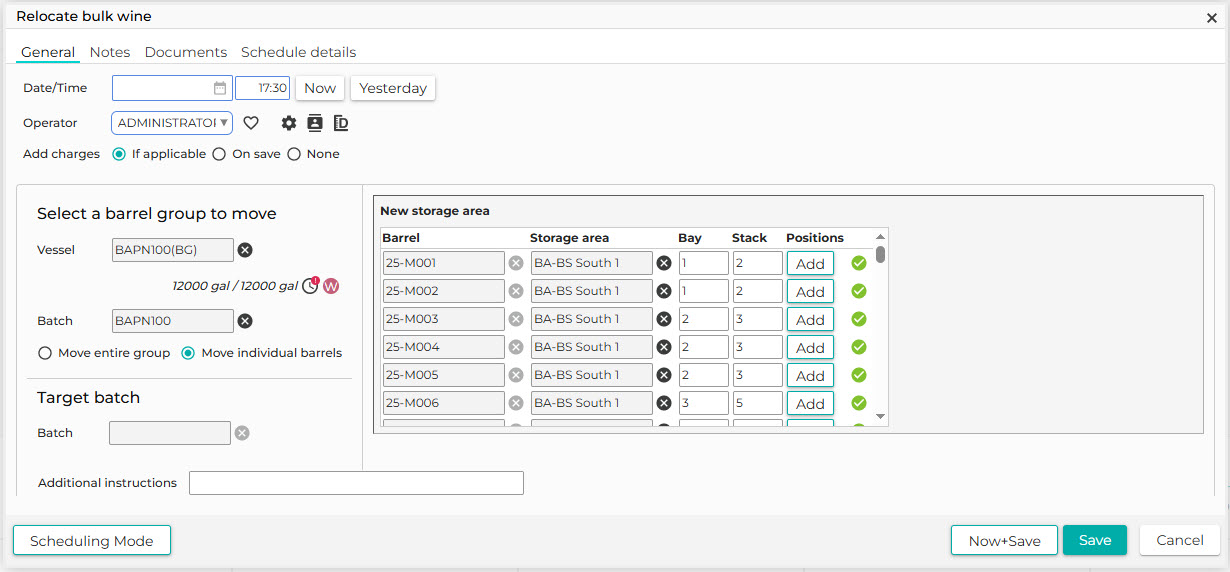Select 'None' add charges option

click(294, 154)
